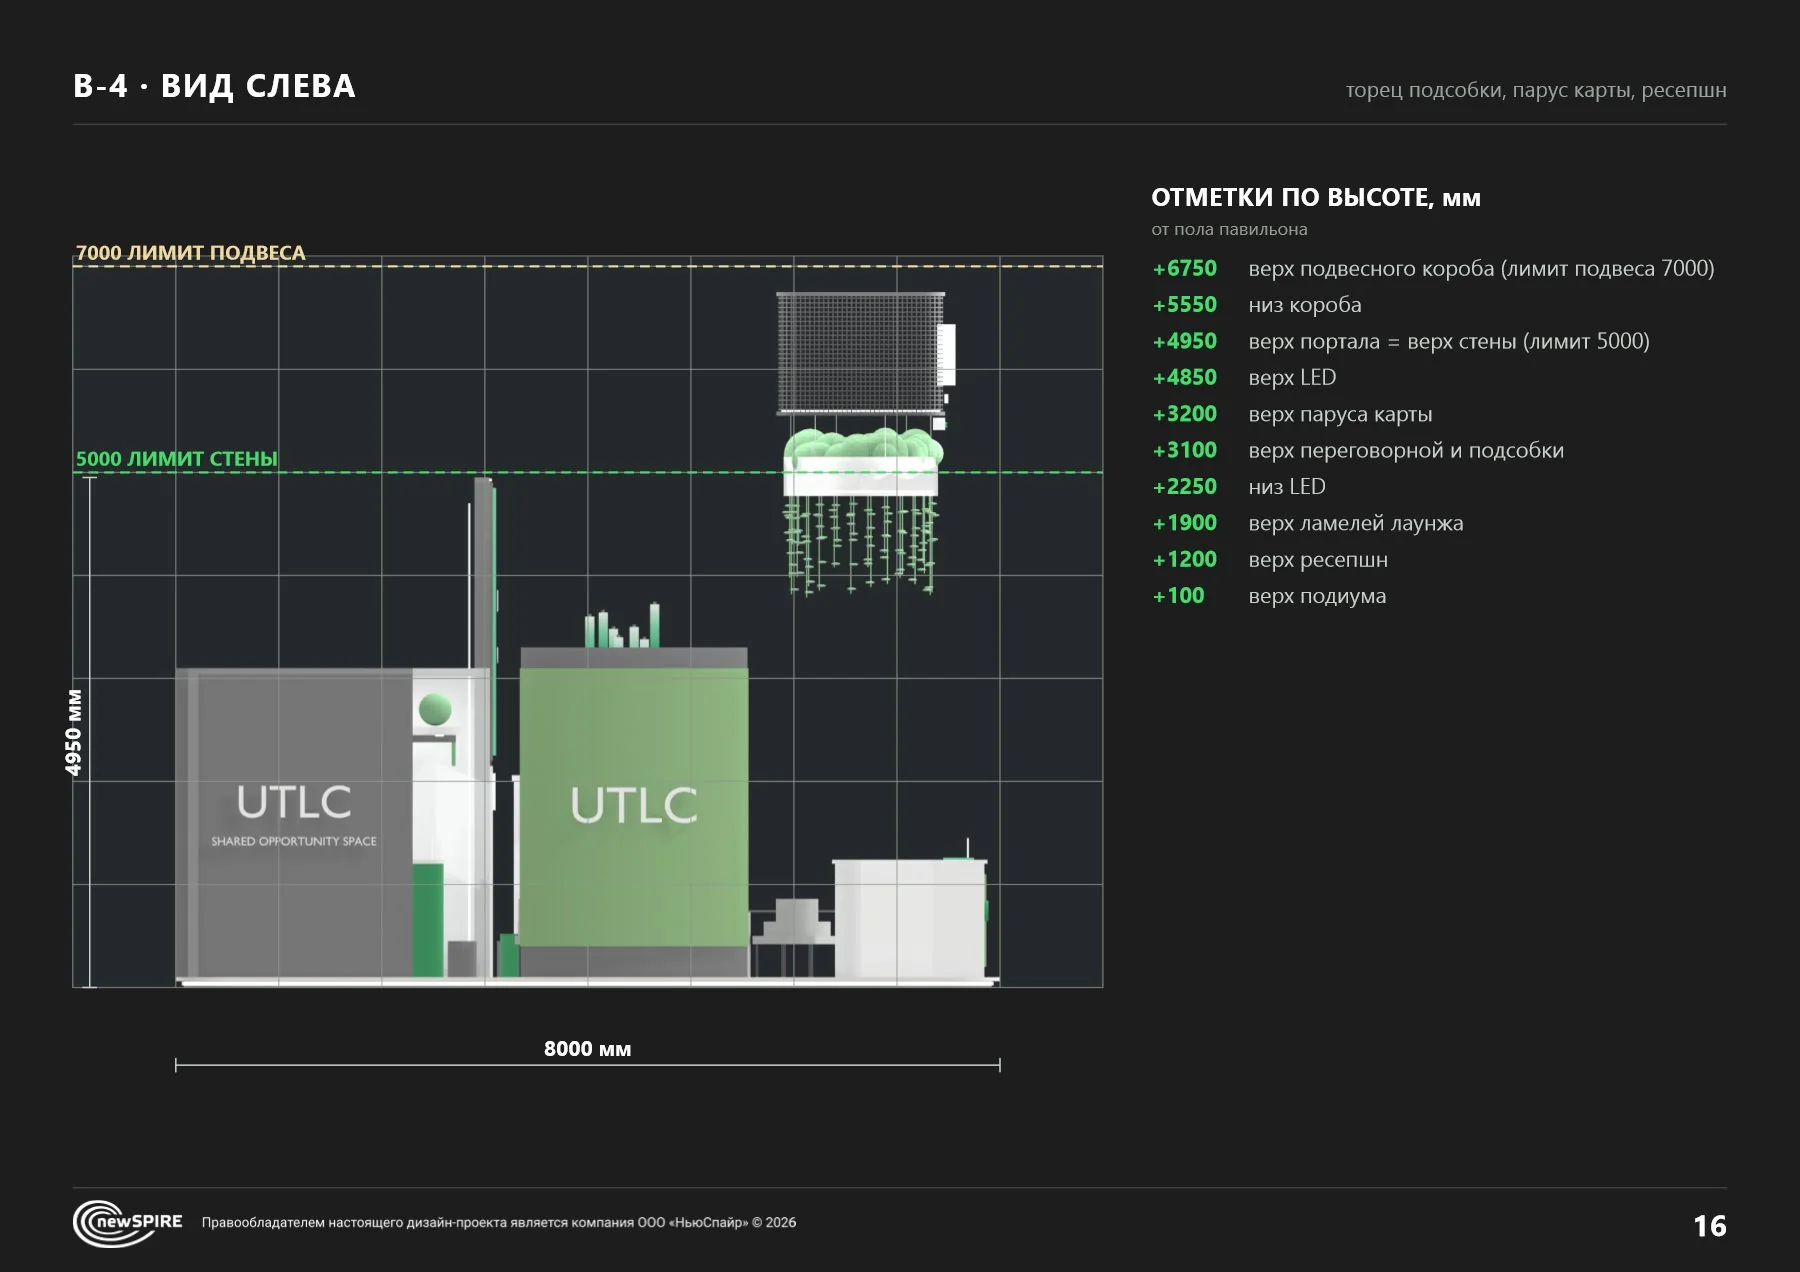Click the "+2250" height value
Screen dimensions: 1800x1272
1185,486
